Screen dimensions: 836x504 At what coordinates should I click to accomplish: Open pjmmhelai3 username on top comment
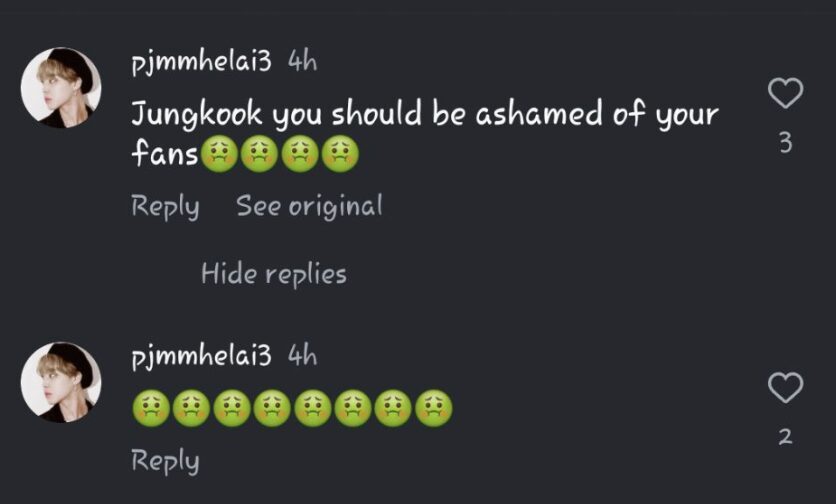point(201,62)
